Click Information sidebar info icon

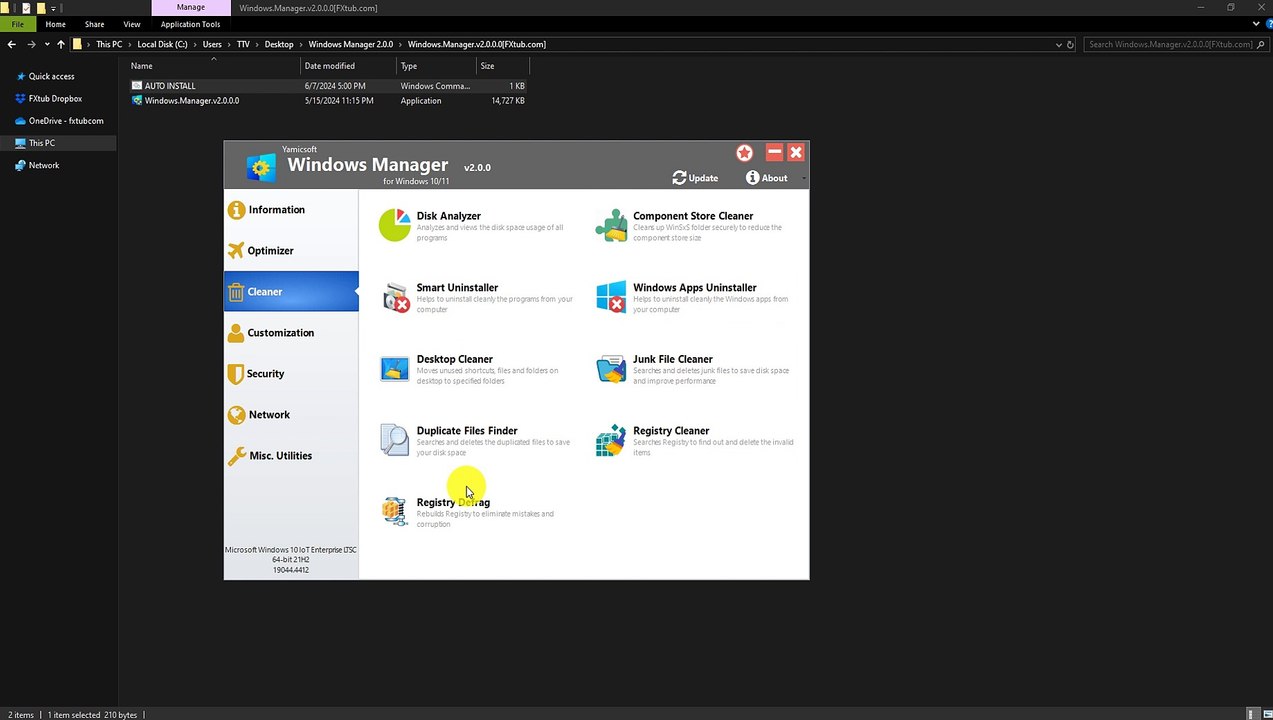236,210
